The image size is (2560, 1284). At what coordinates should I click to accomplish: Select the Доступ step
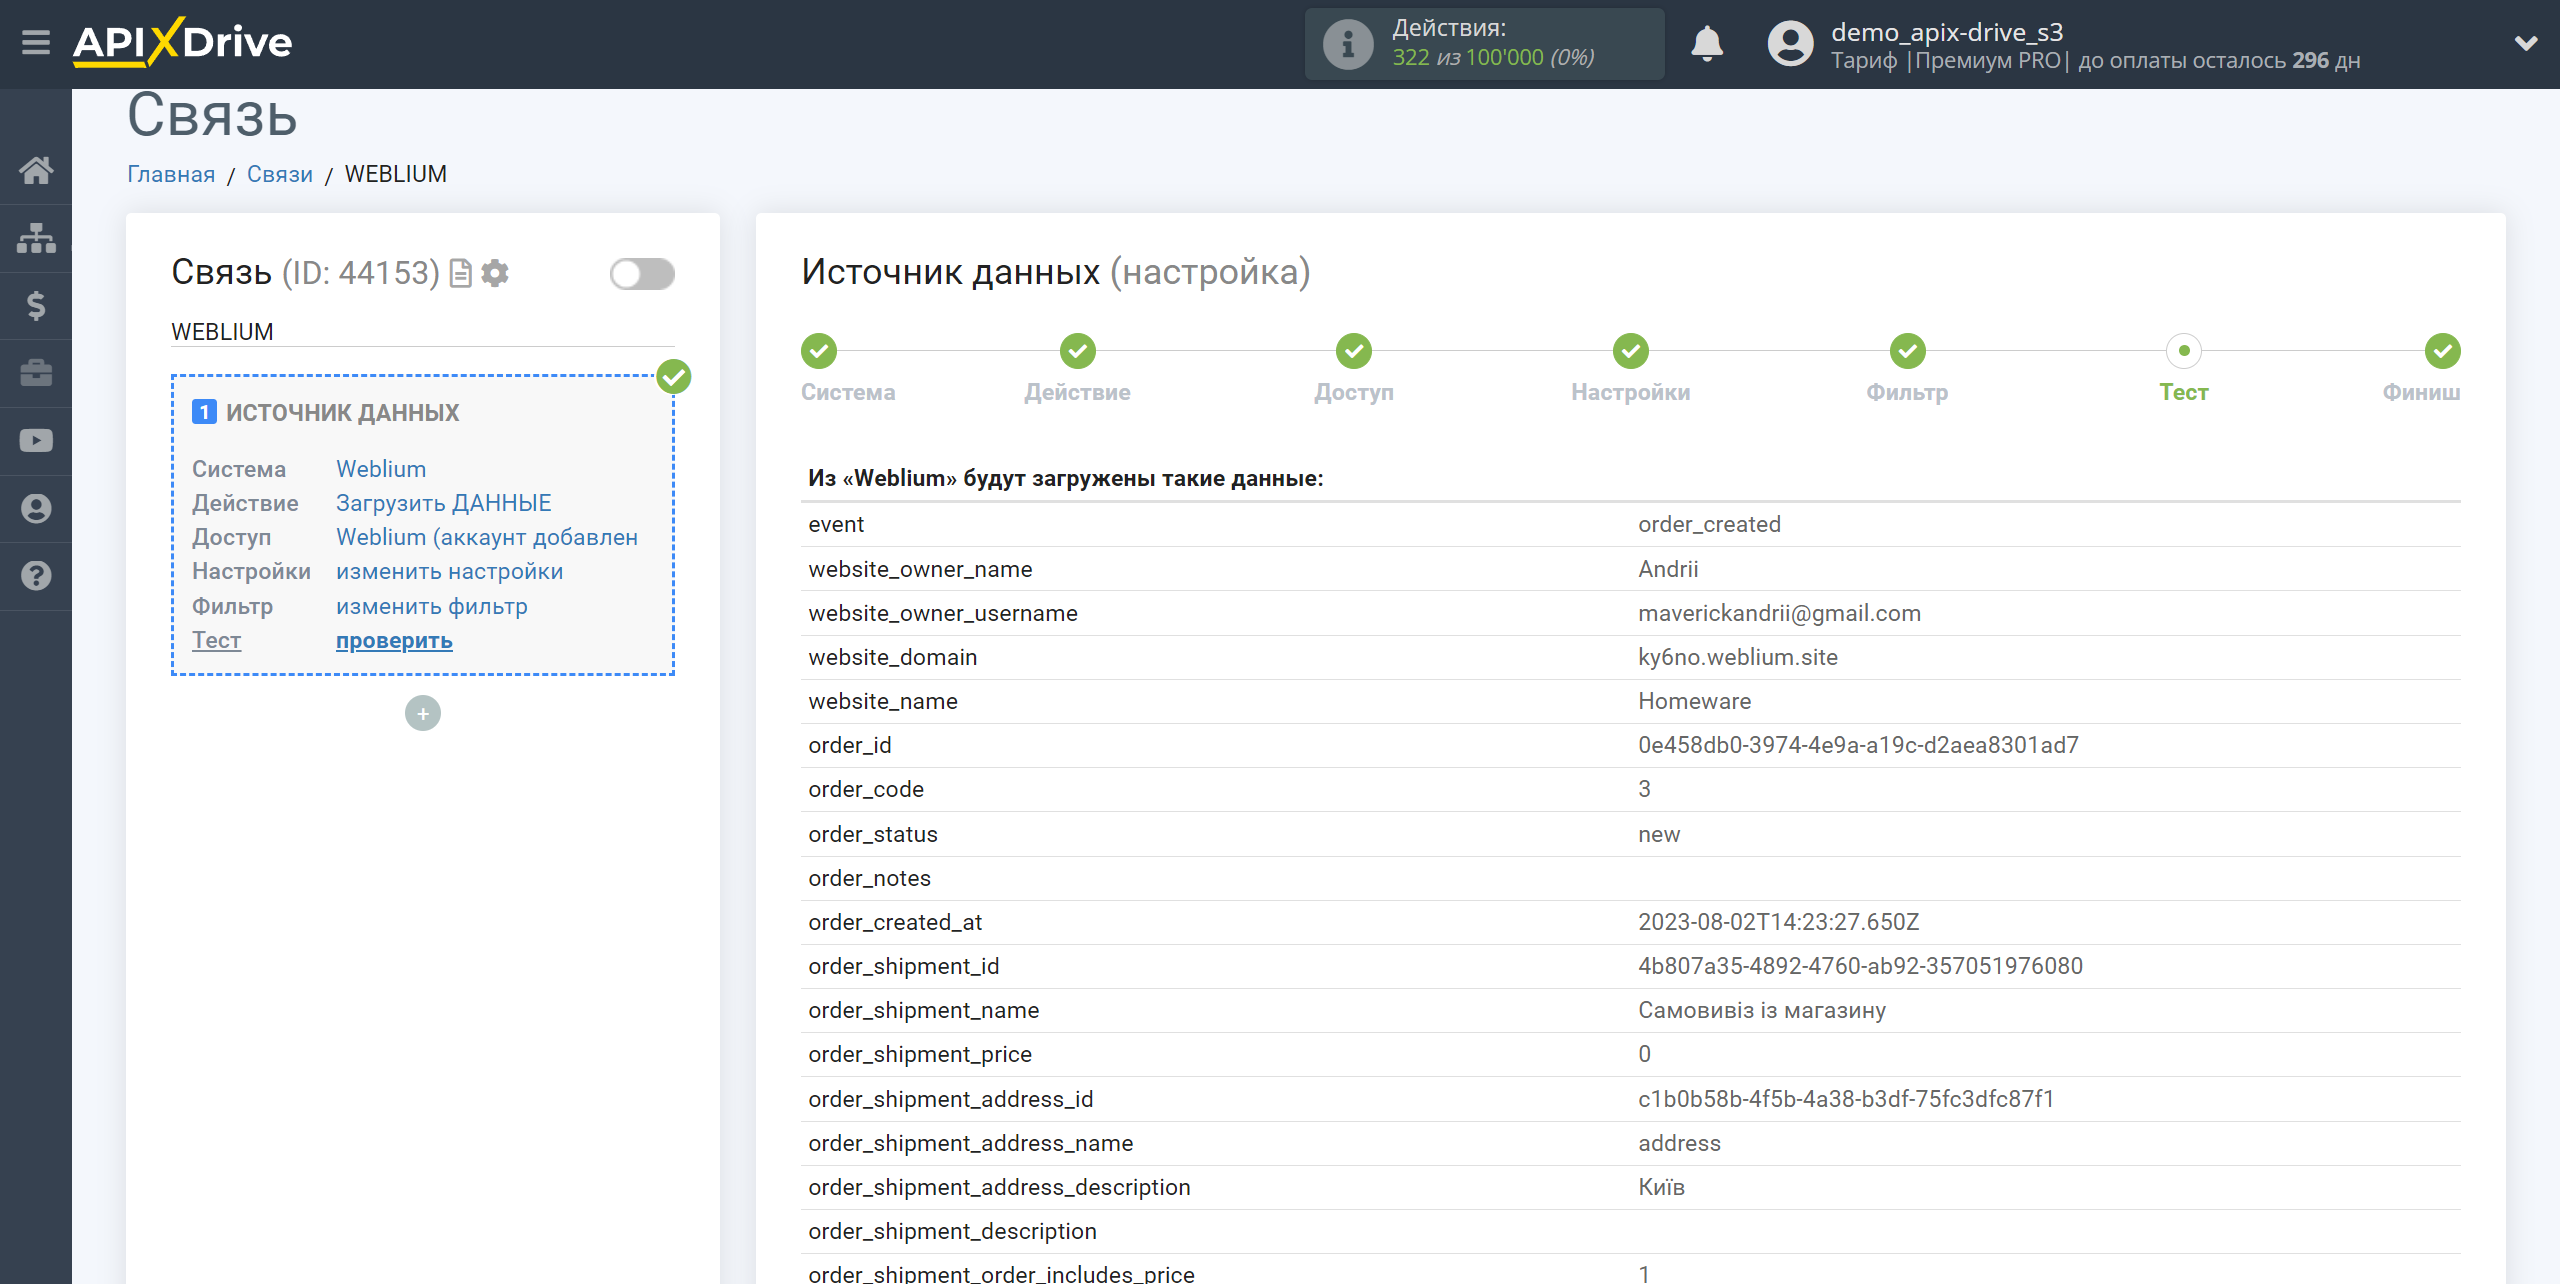coord(1354,392)
